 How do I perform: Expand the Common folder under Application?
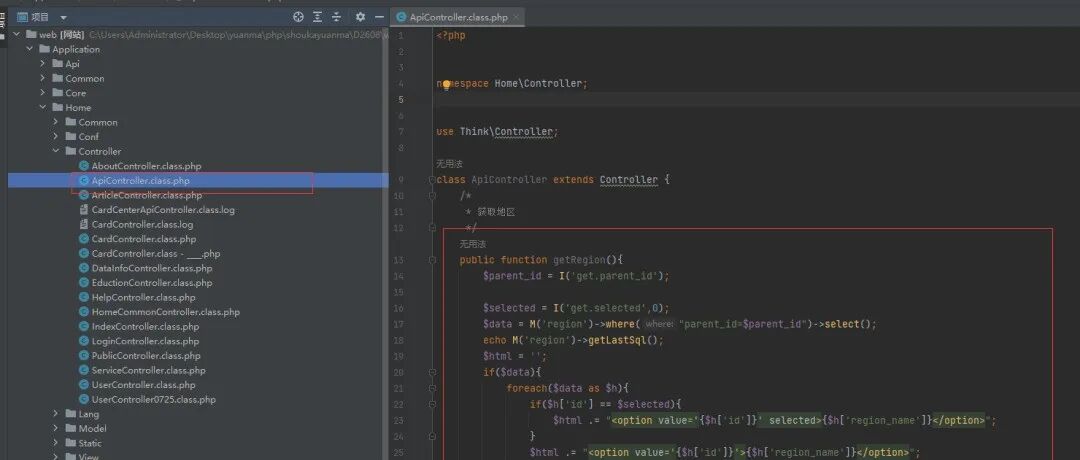click(x=43, y=79)
